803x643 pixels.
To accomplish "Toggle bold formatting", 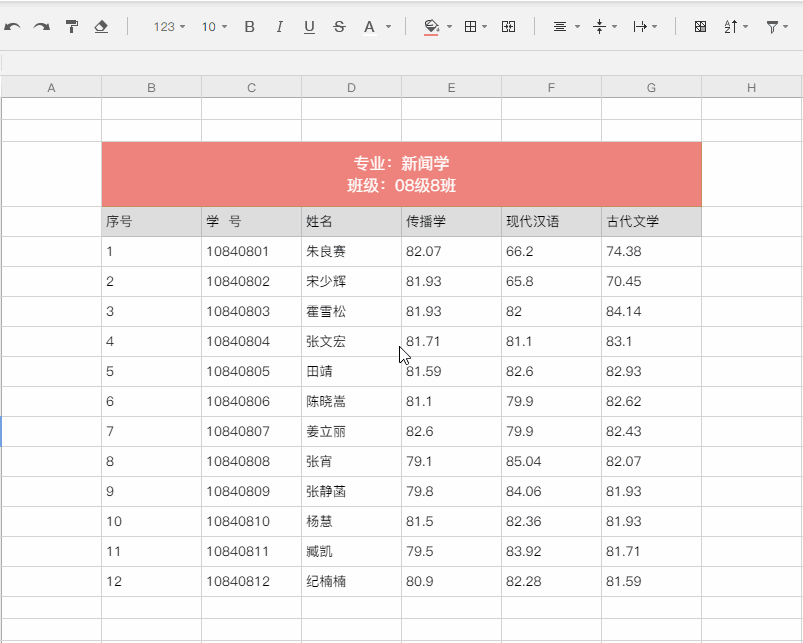I will pos(249,27).
